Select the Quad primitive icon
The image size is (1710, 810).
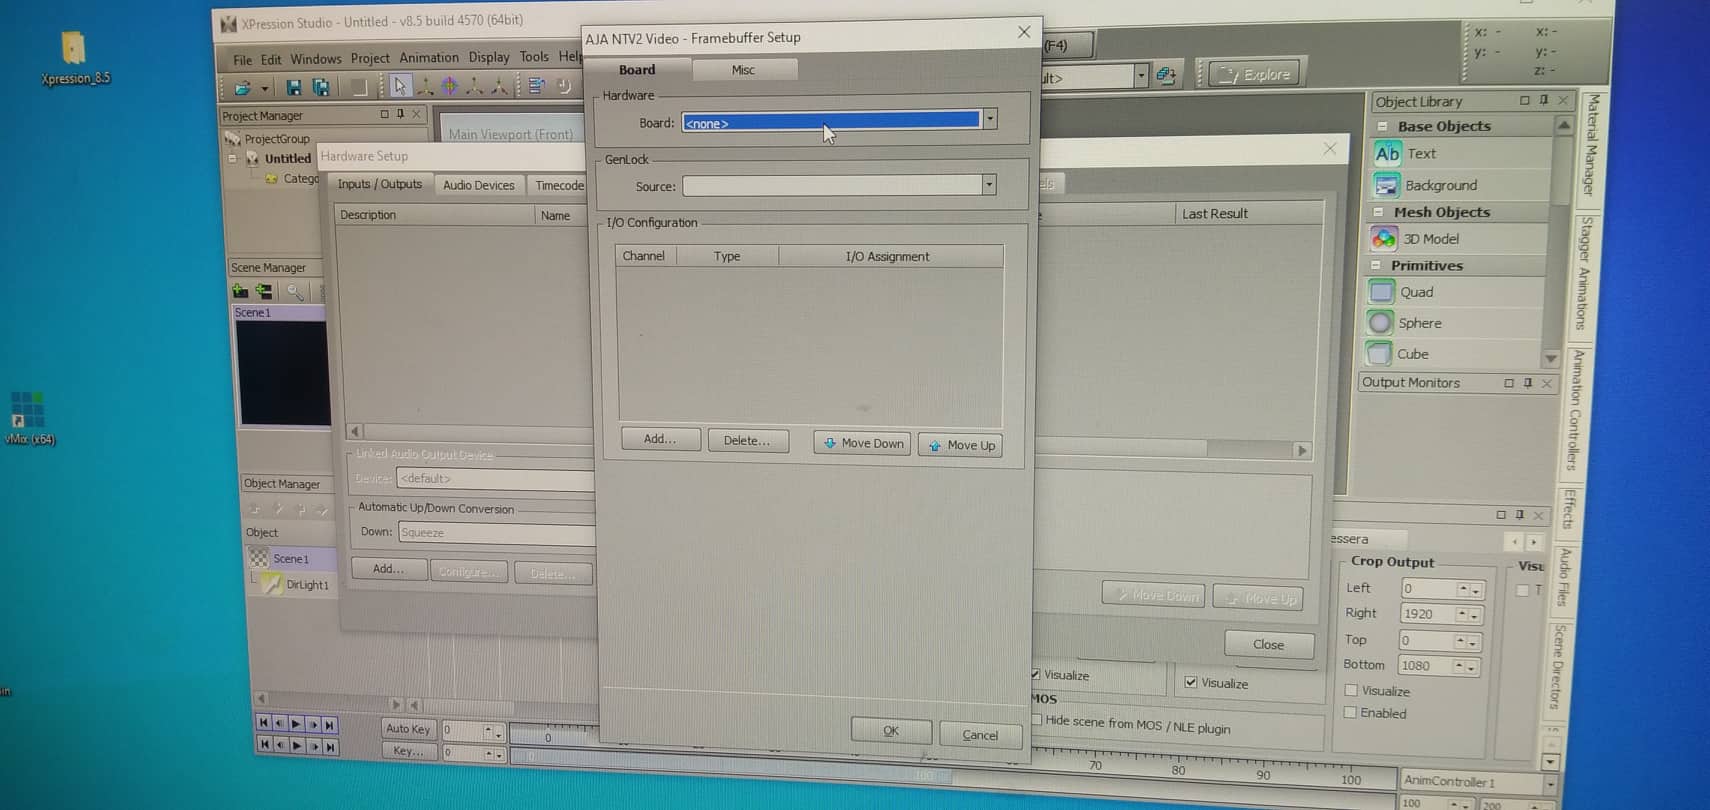click(x=1381, y=292)
